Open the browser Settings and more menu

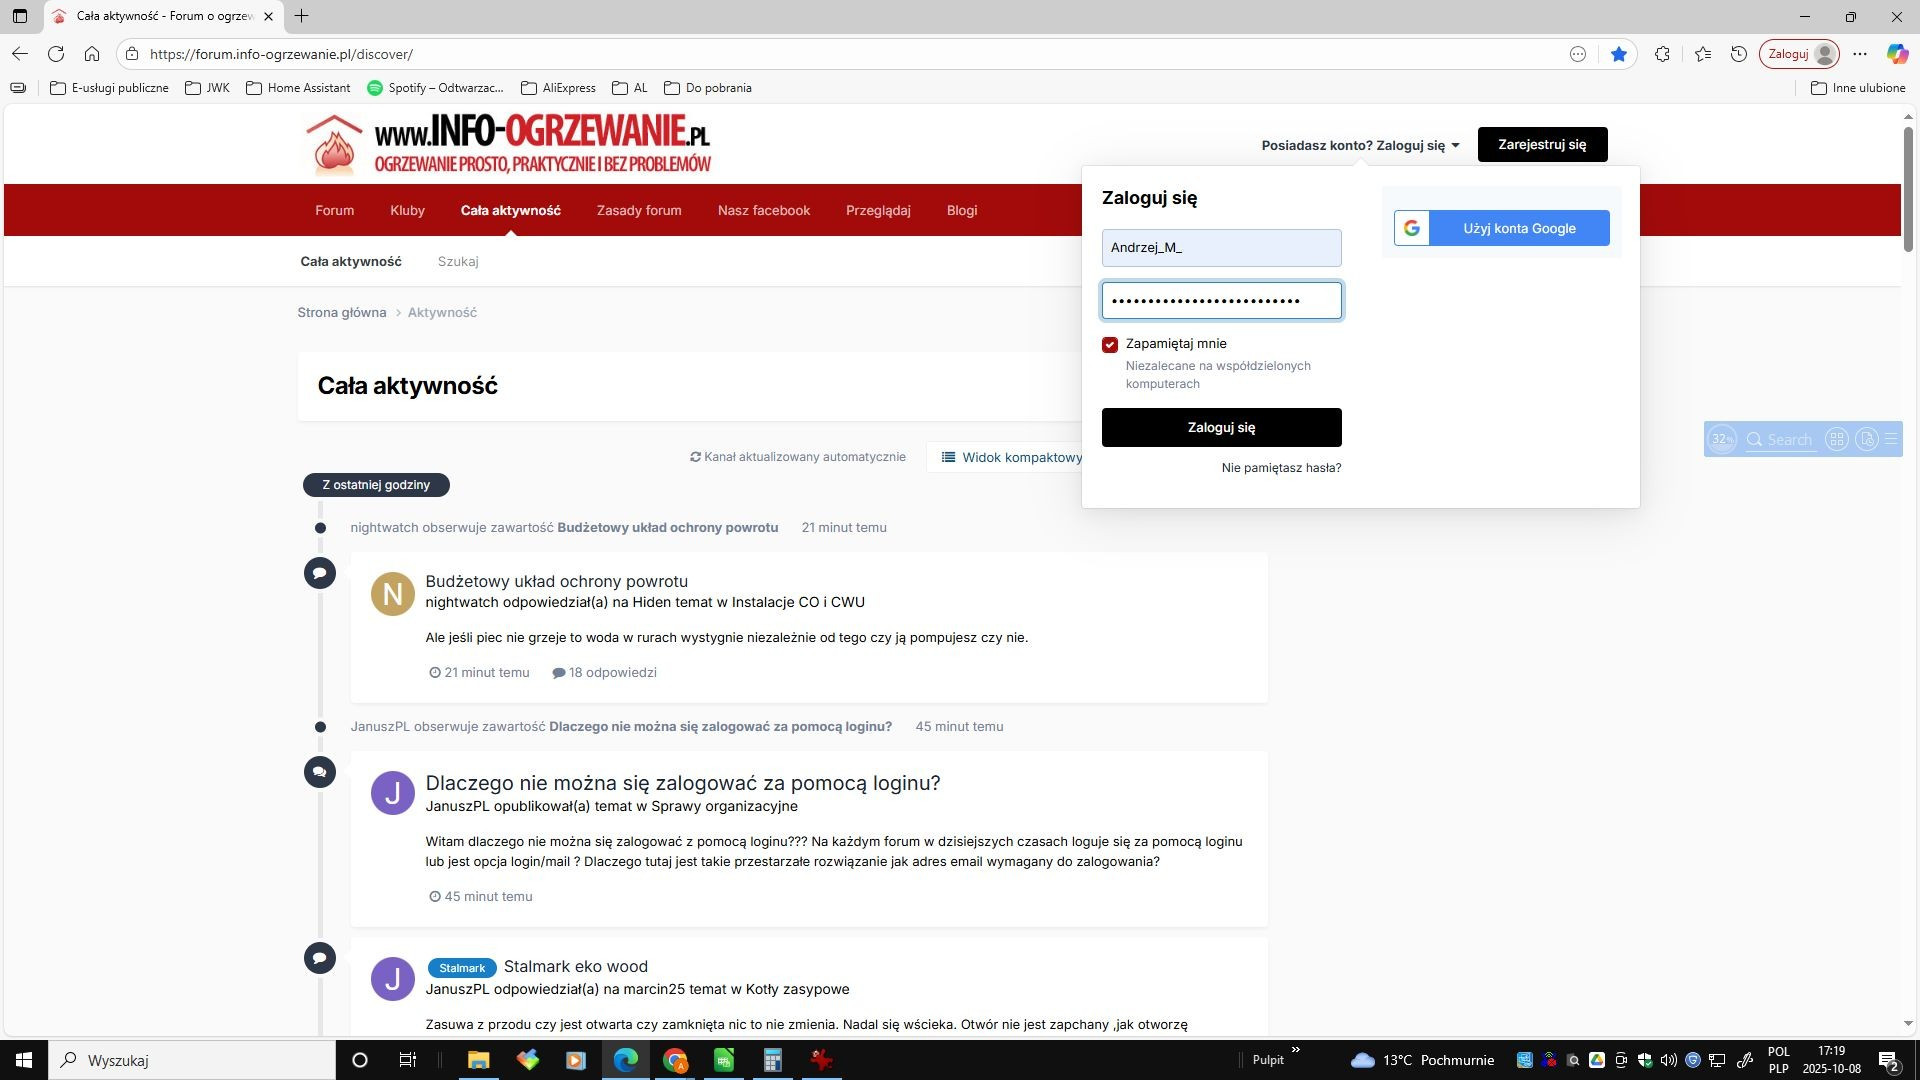pos(1859,54)
